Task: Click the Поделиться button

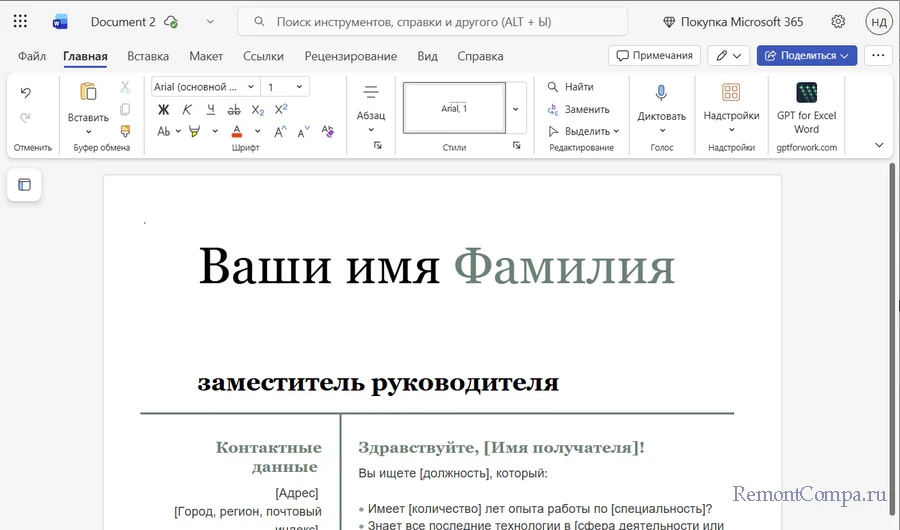Action: [807, 56]
